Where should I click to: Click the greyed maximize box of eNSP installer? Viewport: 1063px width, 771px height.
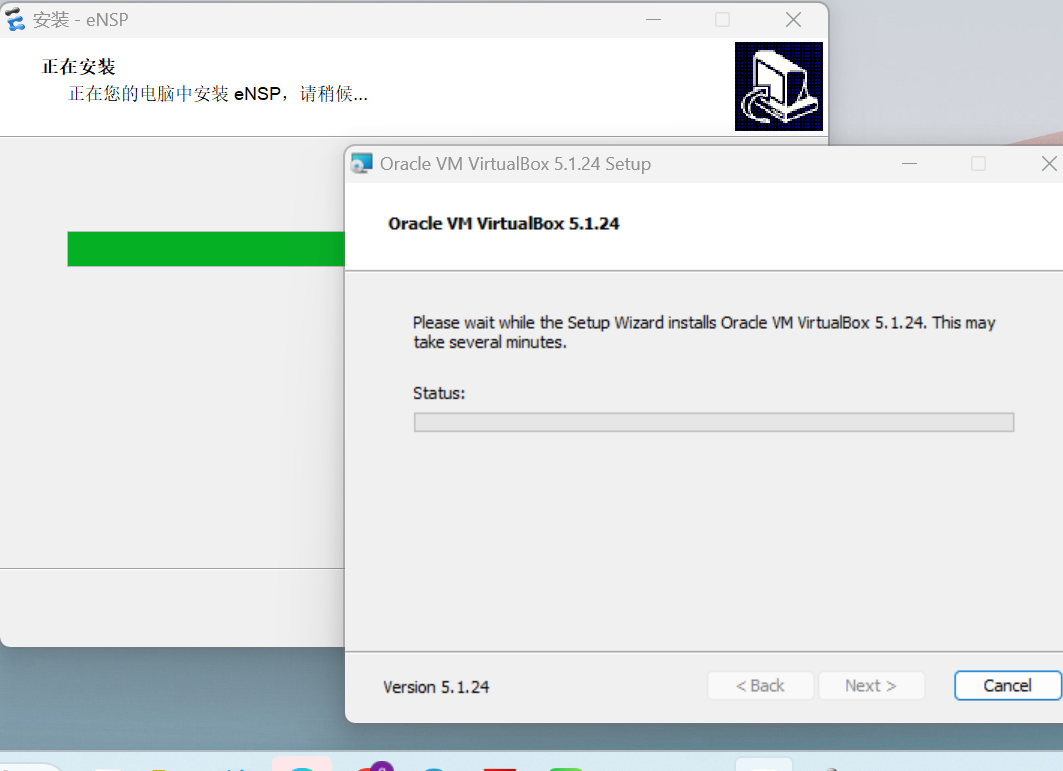point(722,19)
